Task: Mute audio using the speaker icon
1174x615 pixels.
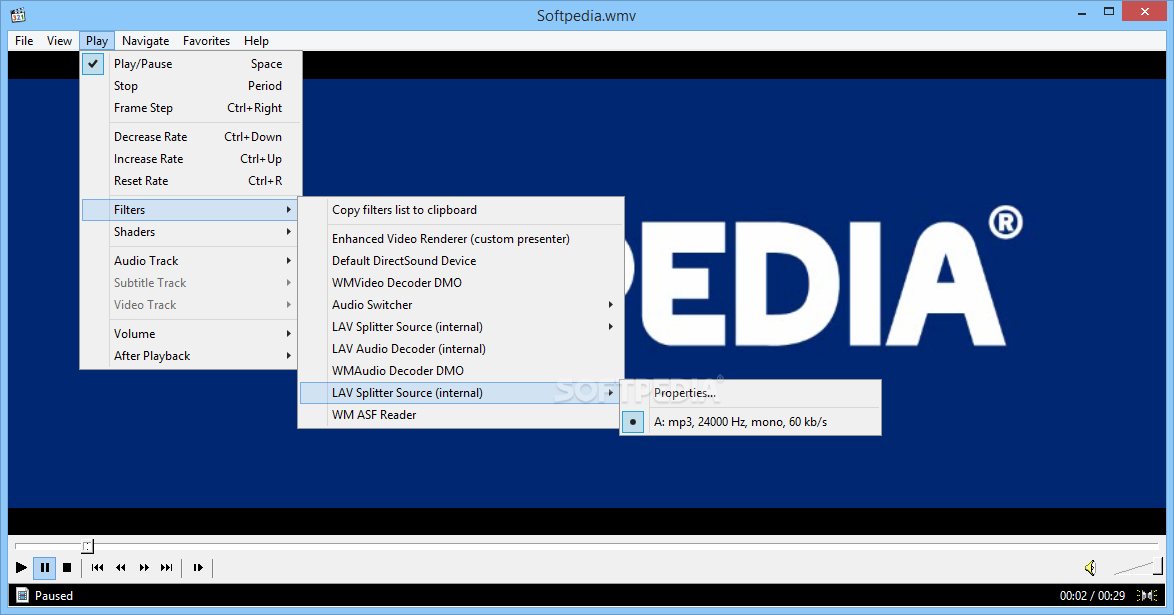Action: pyautogui.click(x=1091, y=568)
